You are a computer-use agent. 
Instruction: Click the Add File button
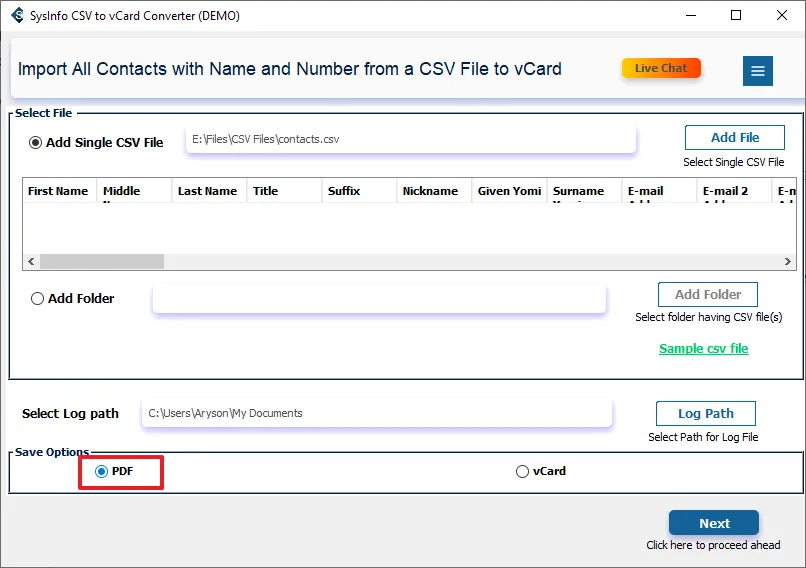tap(735, 138)
